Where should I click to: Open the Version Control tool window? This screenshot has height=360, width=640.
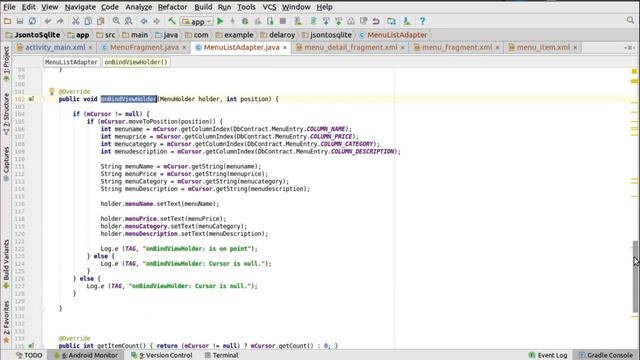(162, 355)
